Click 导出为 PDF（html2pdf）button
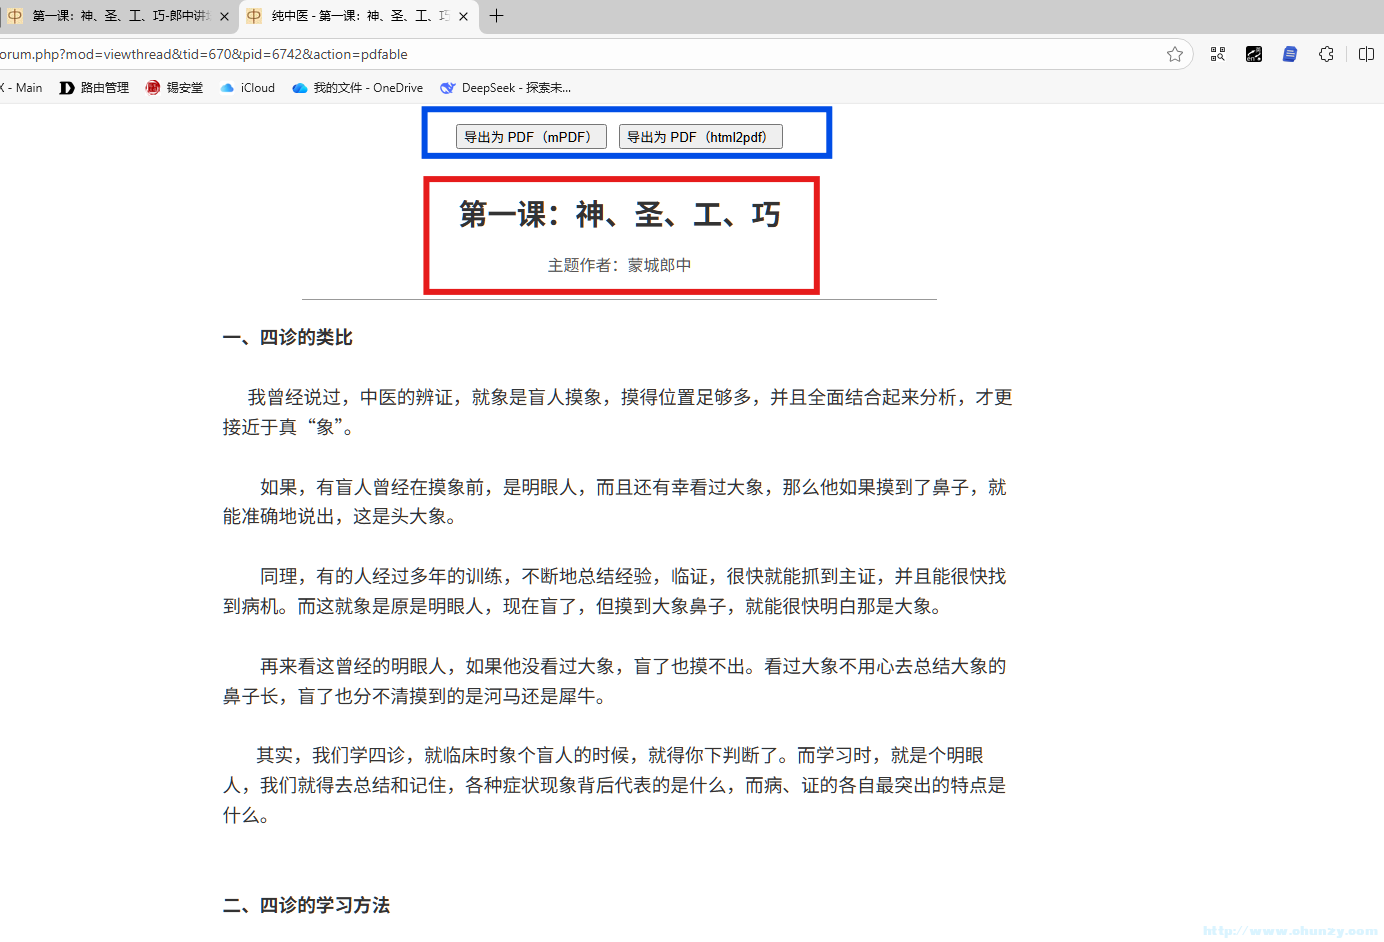Screen dimensions: 1384x942 [x=700, y=136]
